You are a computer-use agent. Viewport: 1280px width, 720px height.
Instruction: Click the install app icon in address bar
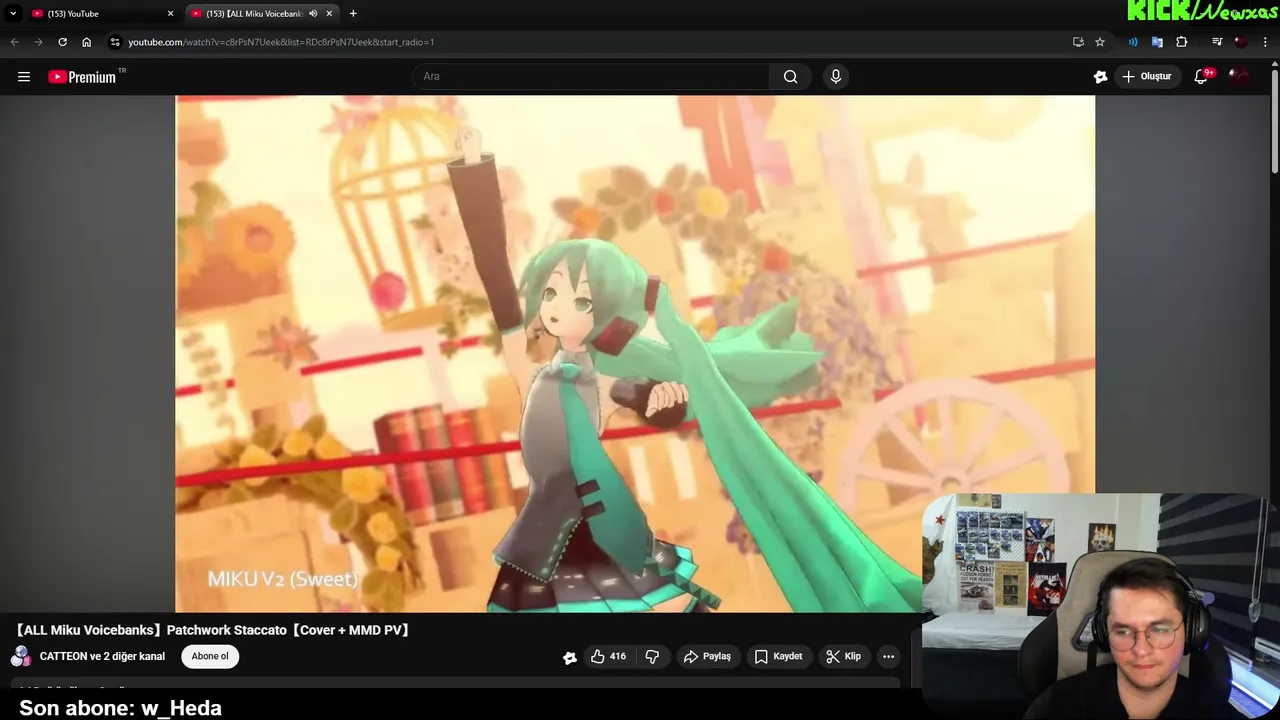pos(1078,42)
